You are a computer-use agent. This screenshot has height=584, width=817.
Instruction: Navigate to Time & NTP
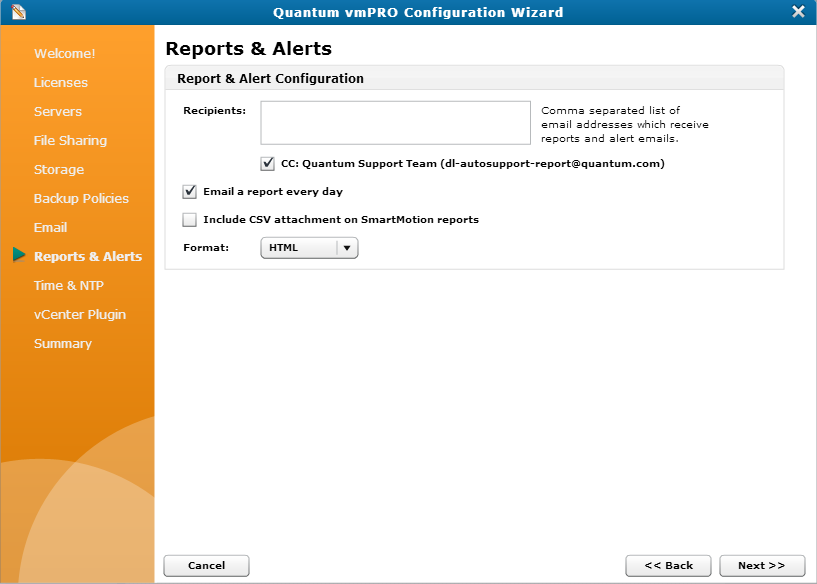point(65,285)
